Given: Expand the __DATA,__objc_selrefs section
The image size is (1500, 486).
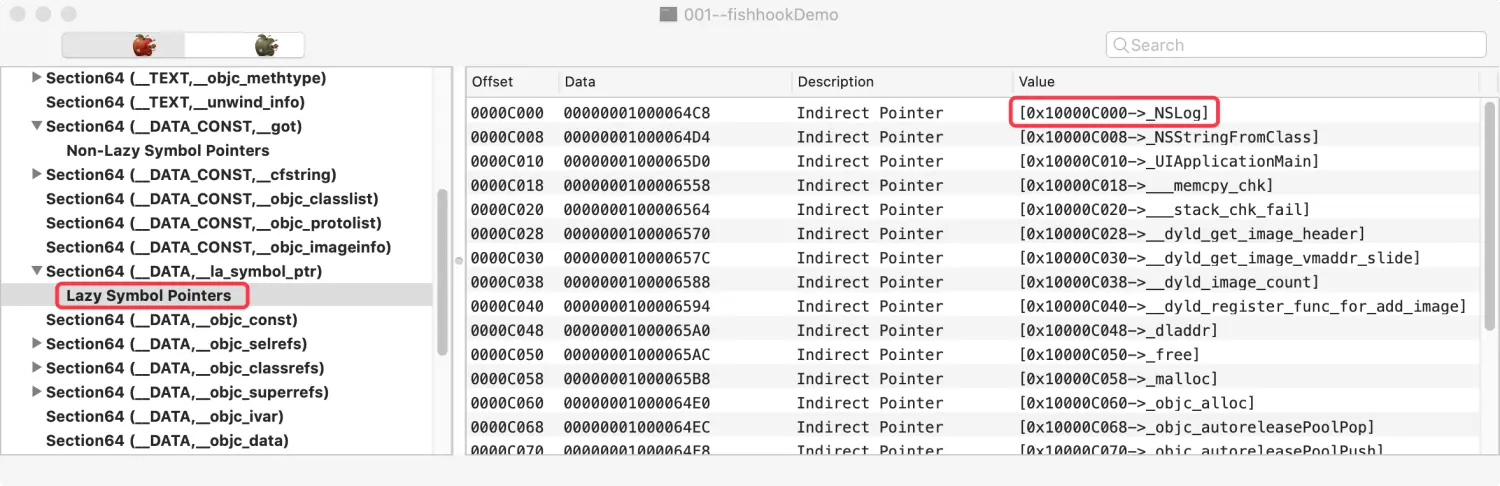Looking at the screenshot, I should coord(37,344).
